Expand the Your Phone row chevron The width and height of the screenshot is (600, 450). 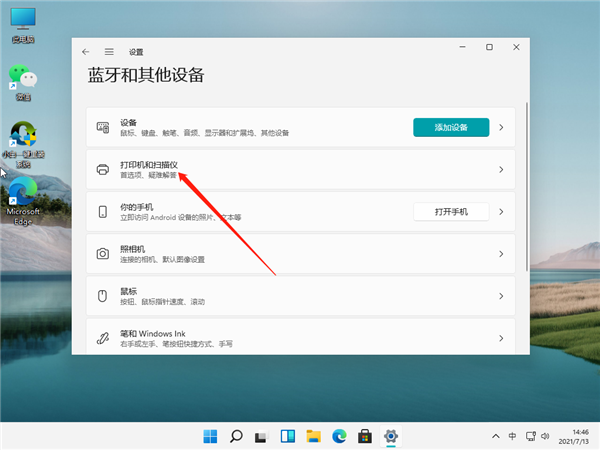coord(501,212)
